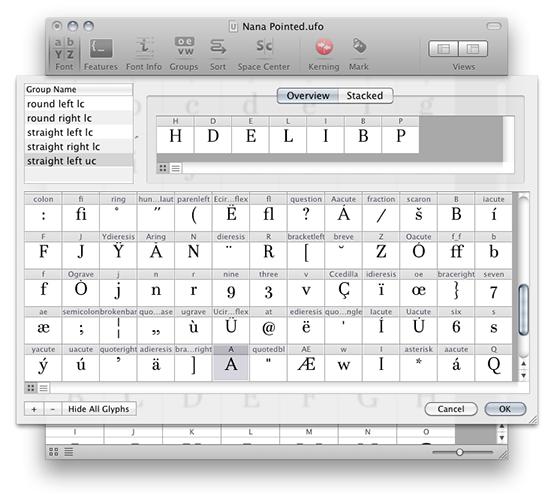The height and width of the screenshot is (499, 557).
Task: Select the Ccedilla glyph cell
Action: 344,287
